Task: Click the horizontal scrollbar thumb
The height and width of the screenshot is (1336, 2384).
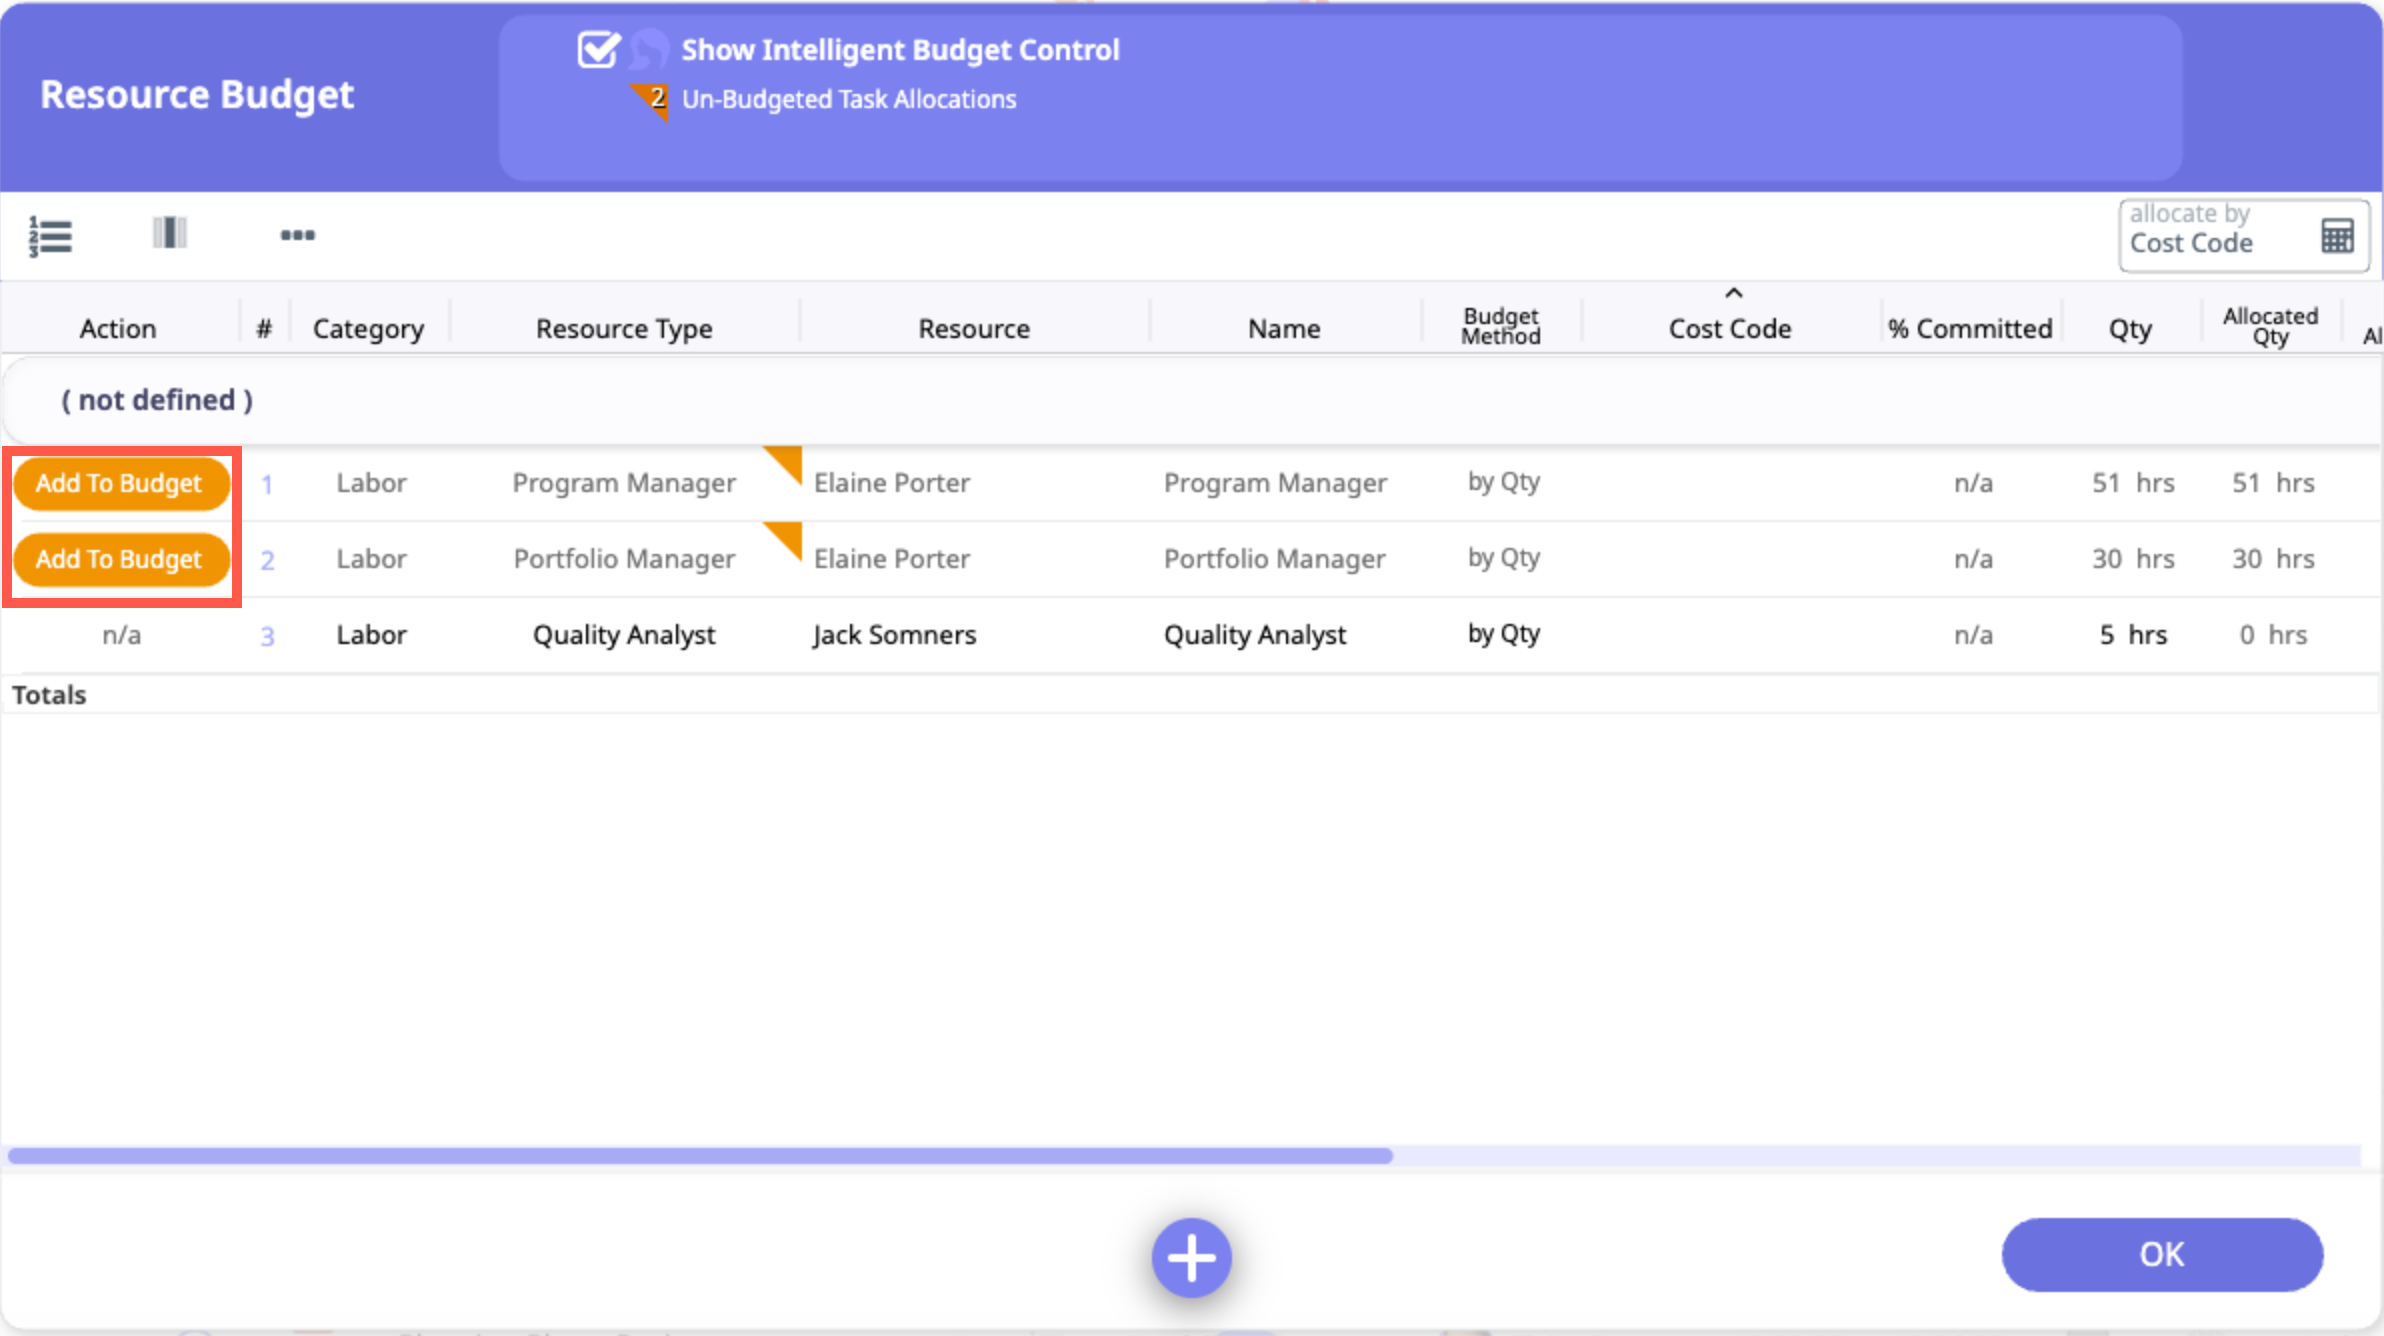Action: click(x=700, y=1156)
